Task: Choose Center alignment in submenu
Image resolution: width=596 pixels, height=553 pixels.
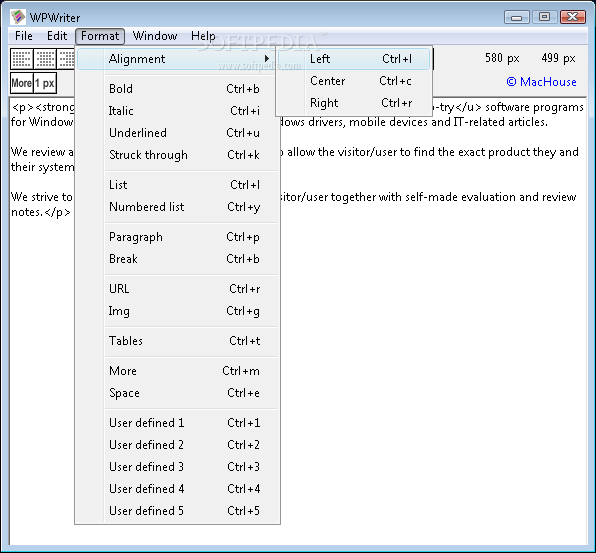Action: tap(354, 81)
